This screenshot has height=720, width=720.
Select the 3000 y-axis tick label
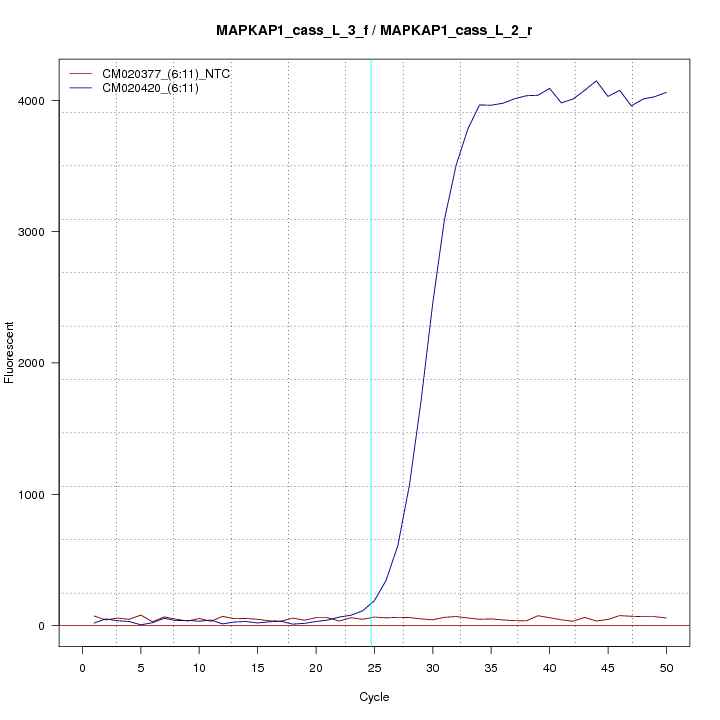tap(38, 232)
